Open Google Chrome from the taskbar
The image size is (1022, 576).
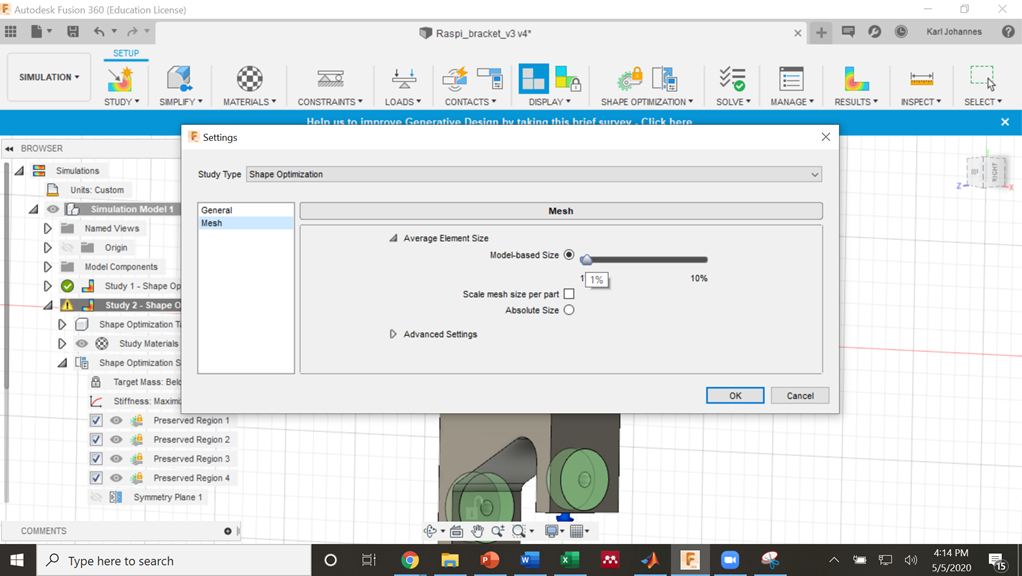point(409,560)
